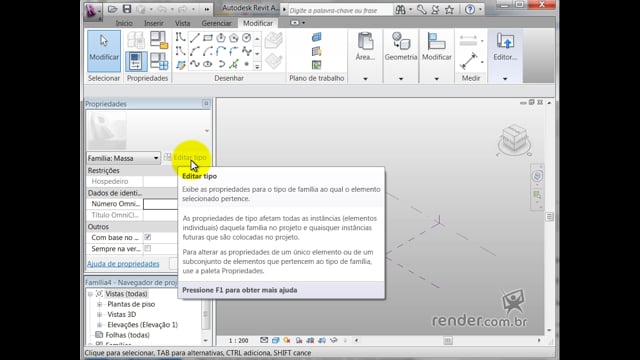Click the Subscription Center key icon
This screenshot has width=640, height=360.
[422, 9]
